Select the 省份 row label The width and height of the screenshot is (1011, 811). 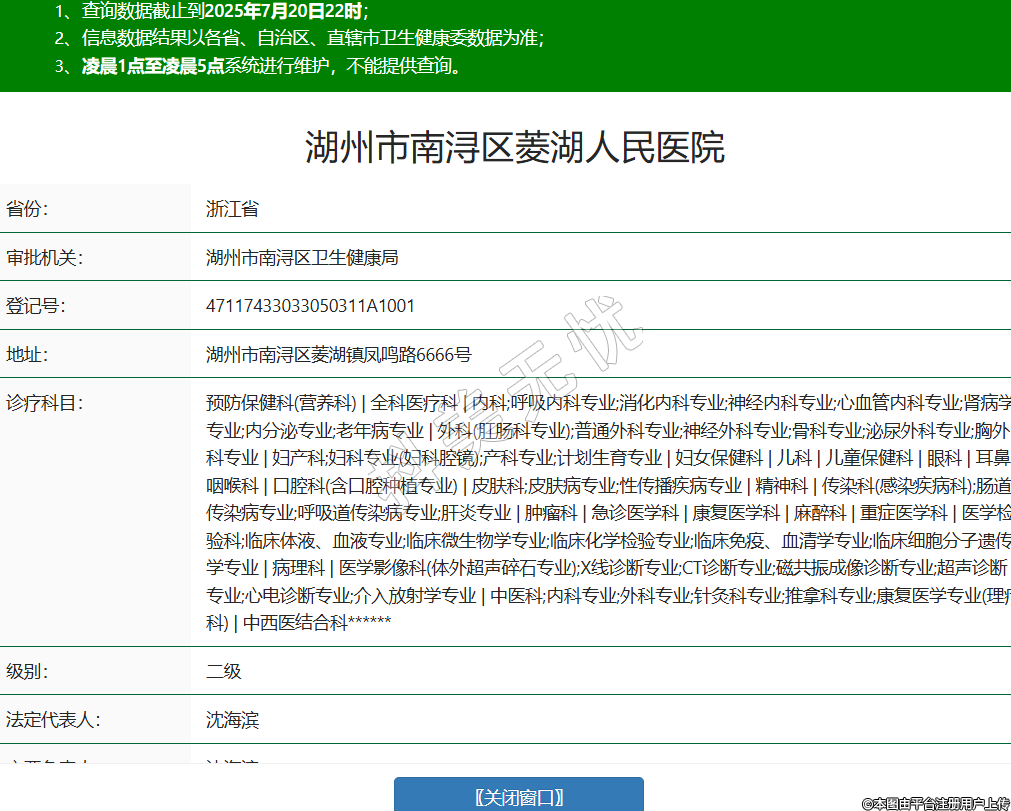(28, 209)
